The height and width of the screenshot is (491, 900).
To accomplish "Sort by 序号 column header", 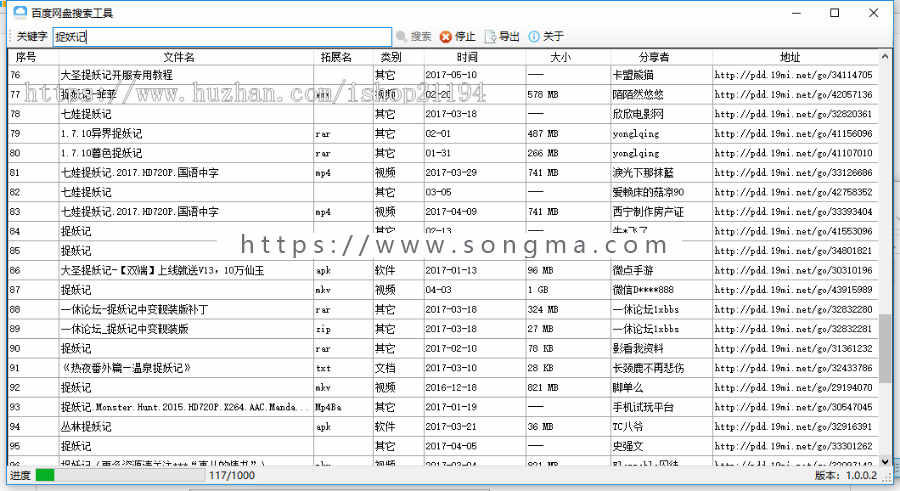I will coord(26,57).
